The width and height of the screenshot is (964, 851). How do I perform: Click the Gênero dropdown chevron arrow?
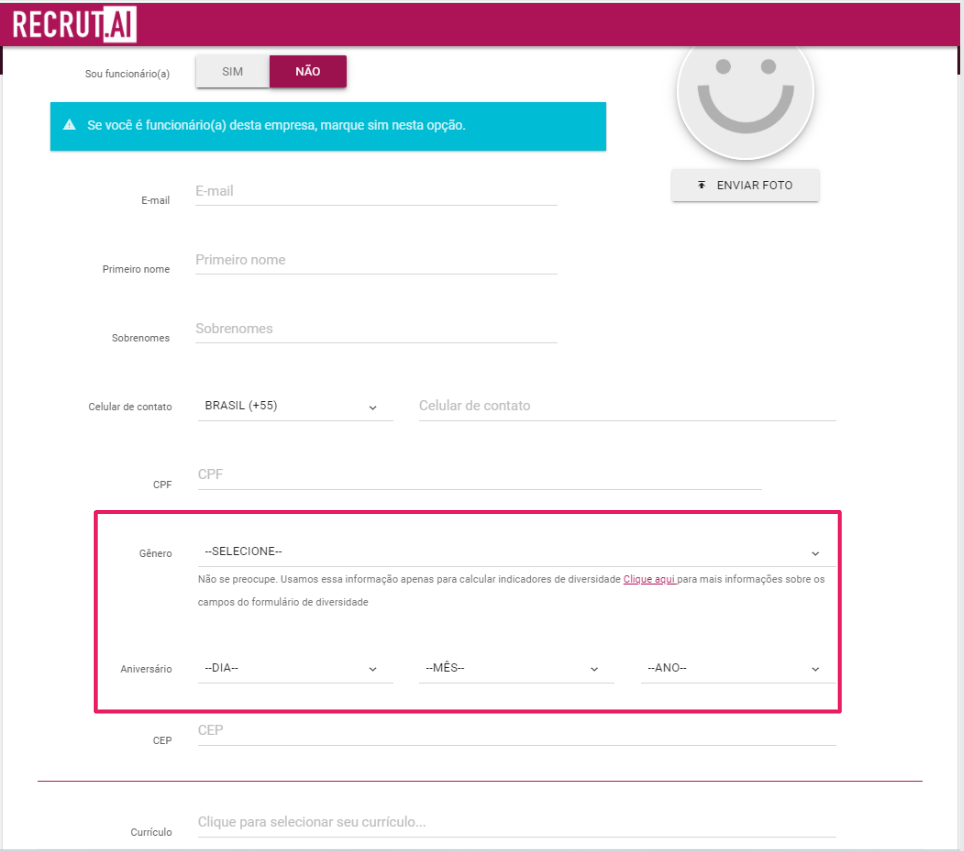point(815,553)
